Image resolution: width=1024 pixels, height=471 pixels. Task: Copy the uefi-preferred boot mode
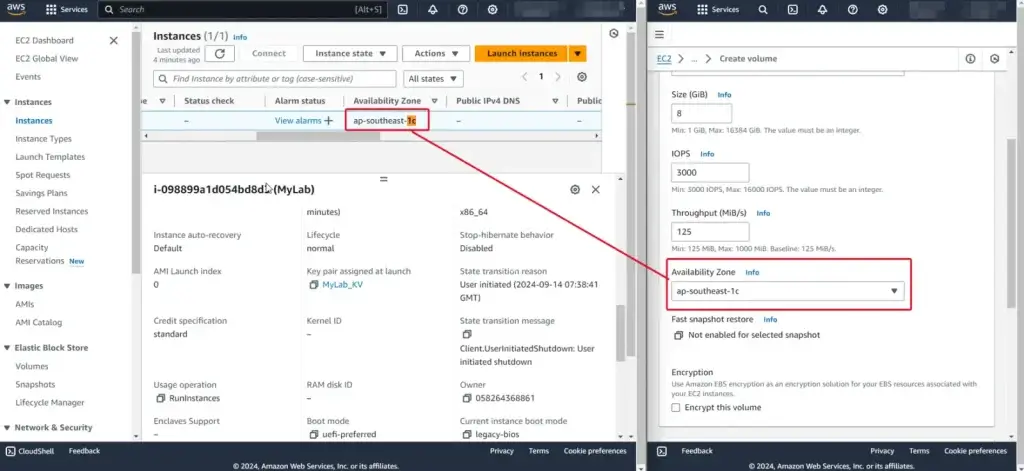click(x=313, y=434)
